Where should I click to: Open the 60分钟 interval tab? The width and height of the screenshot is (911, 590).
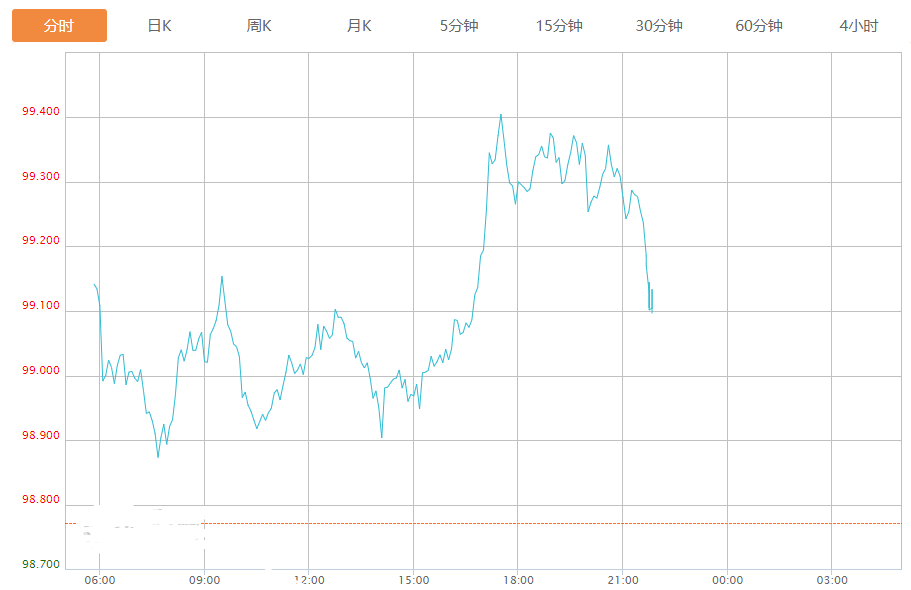pos(759,26)
